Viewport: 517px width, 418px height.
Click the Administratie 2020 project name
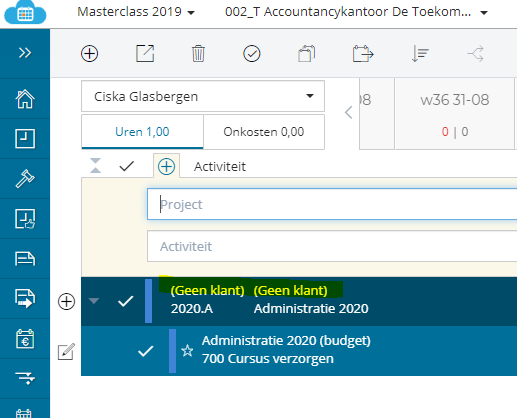click(311, 309)
